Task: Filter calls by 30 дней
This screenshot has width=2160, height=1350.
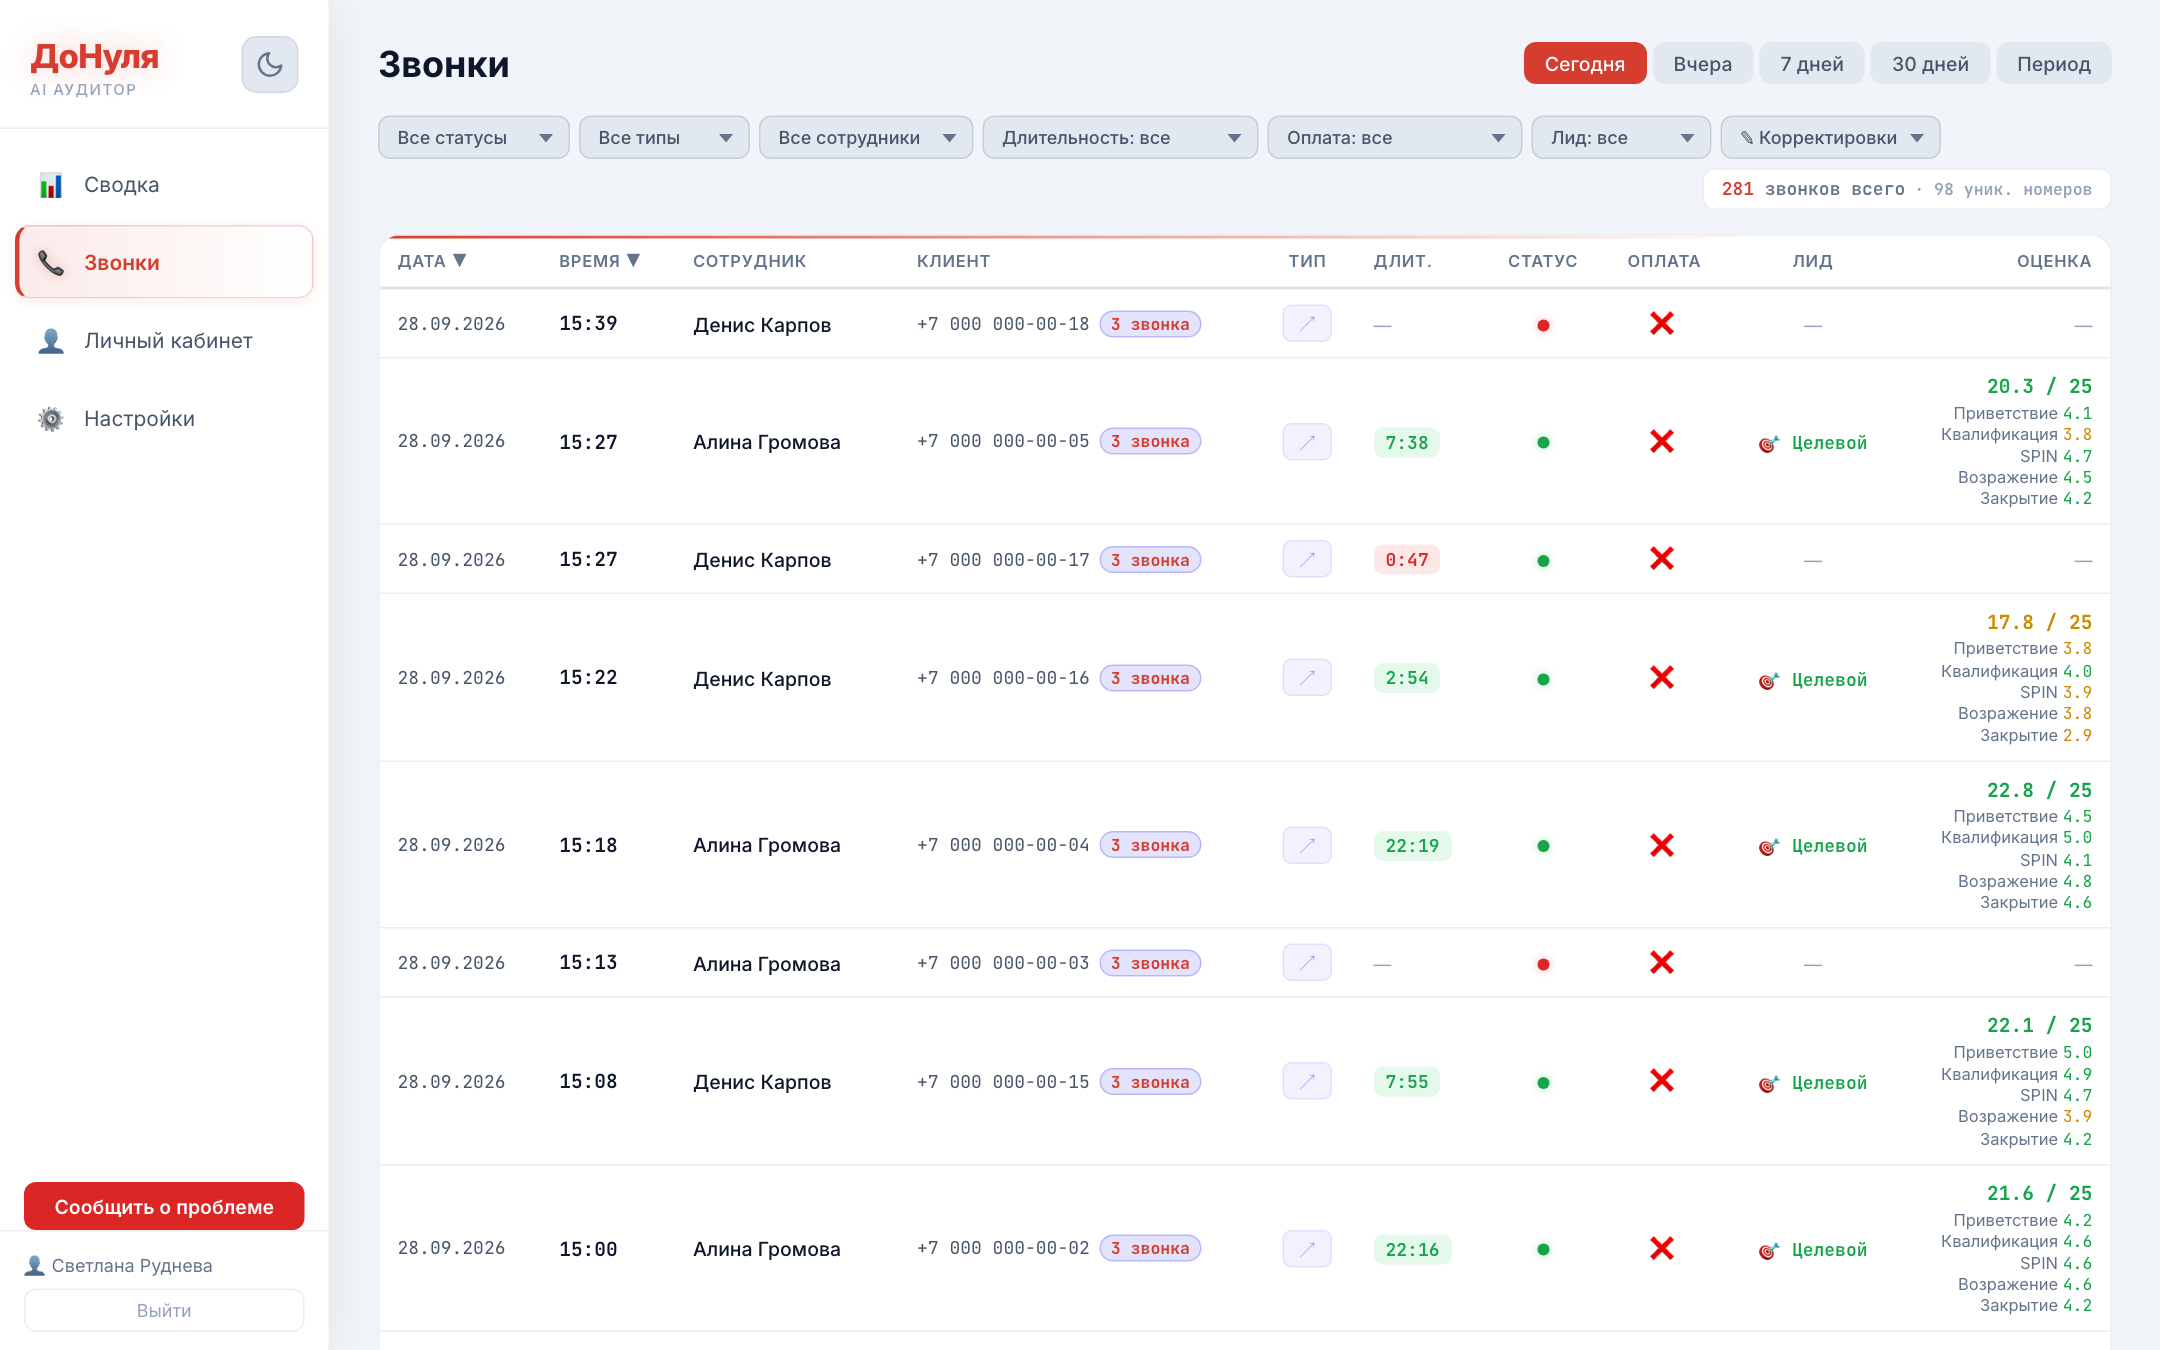Action: point(1930,64)
